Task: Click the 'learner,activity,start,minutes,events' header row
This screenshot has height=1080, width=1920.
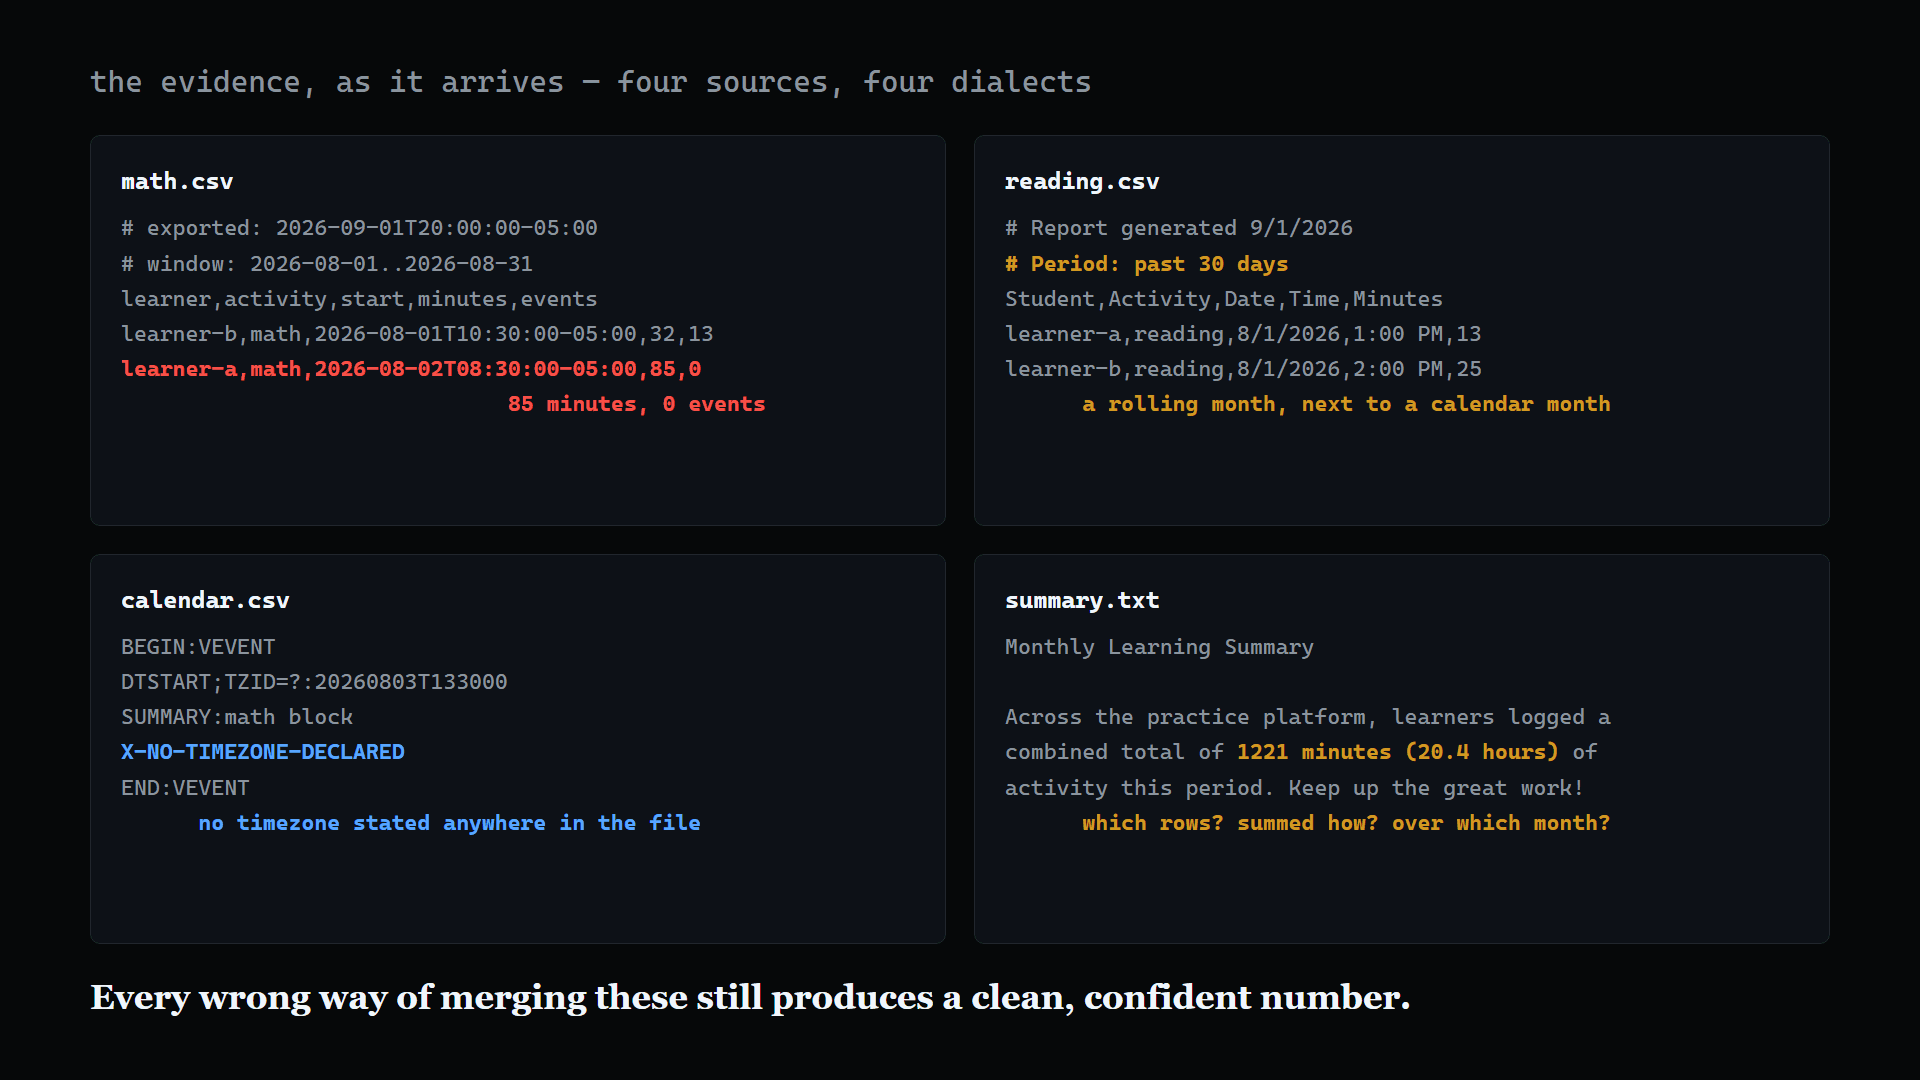Action: [359, 299]
